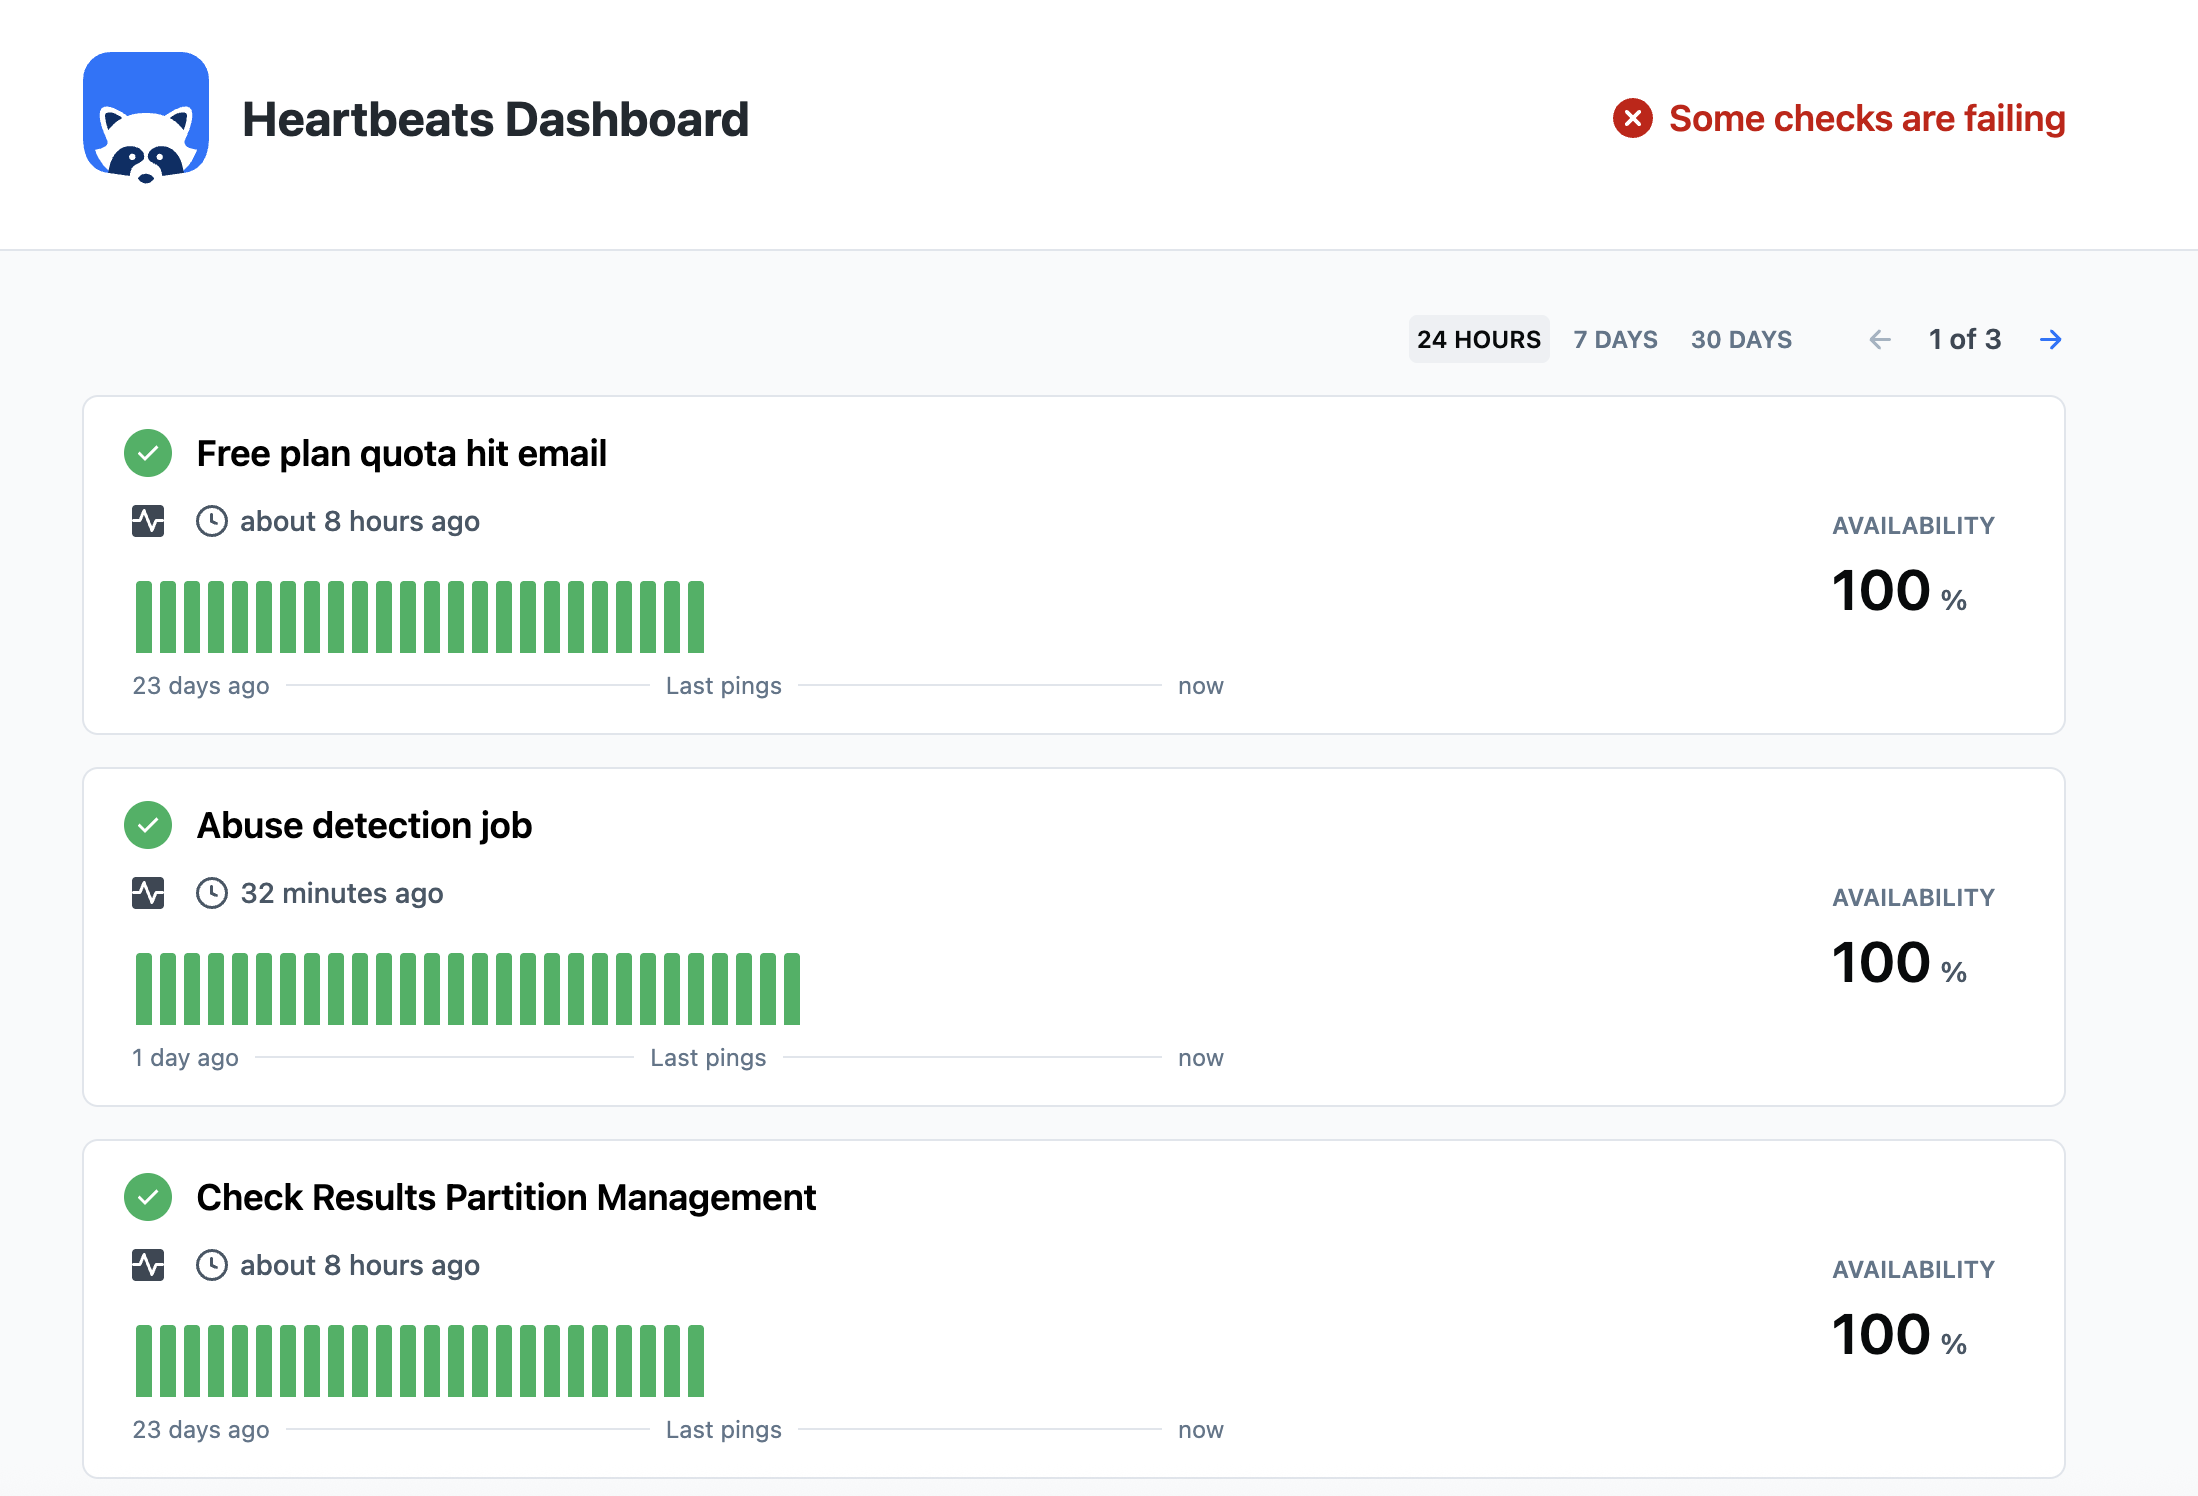Open the Abuse detection job check
The height and width of the screenshot is (1496, 2198).
tap(364, 826)
